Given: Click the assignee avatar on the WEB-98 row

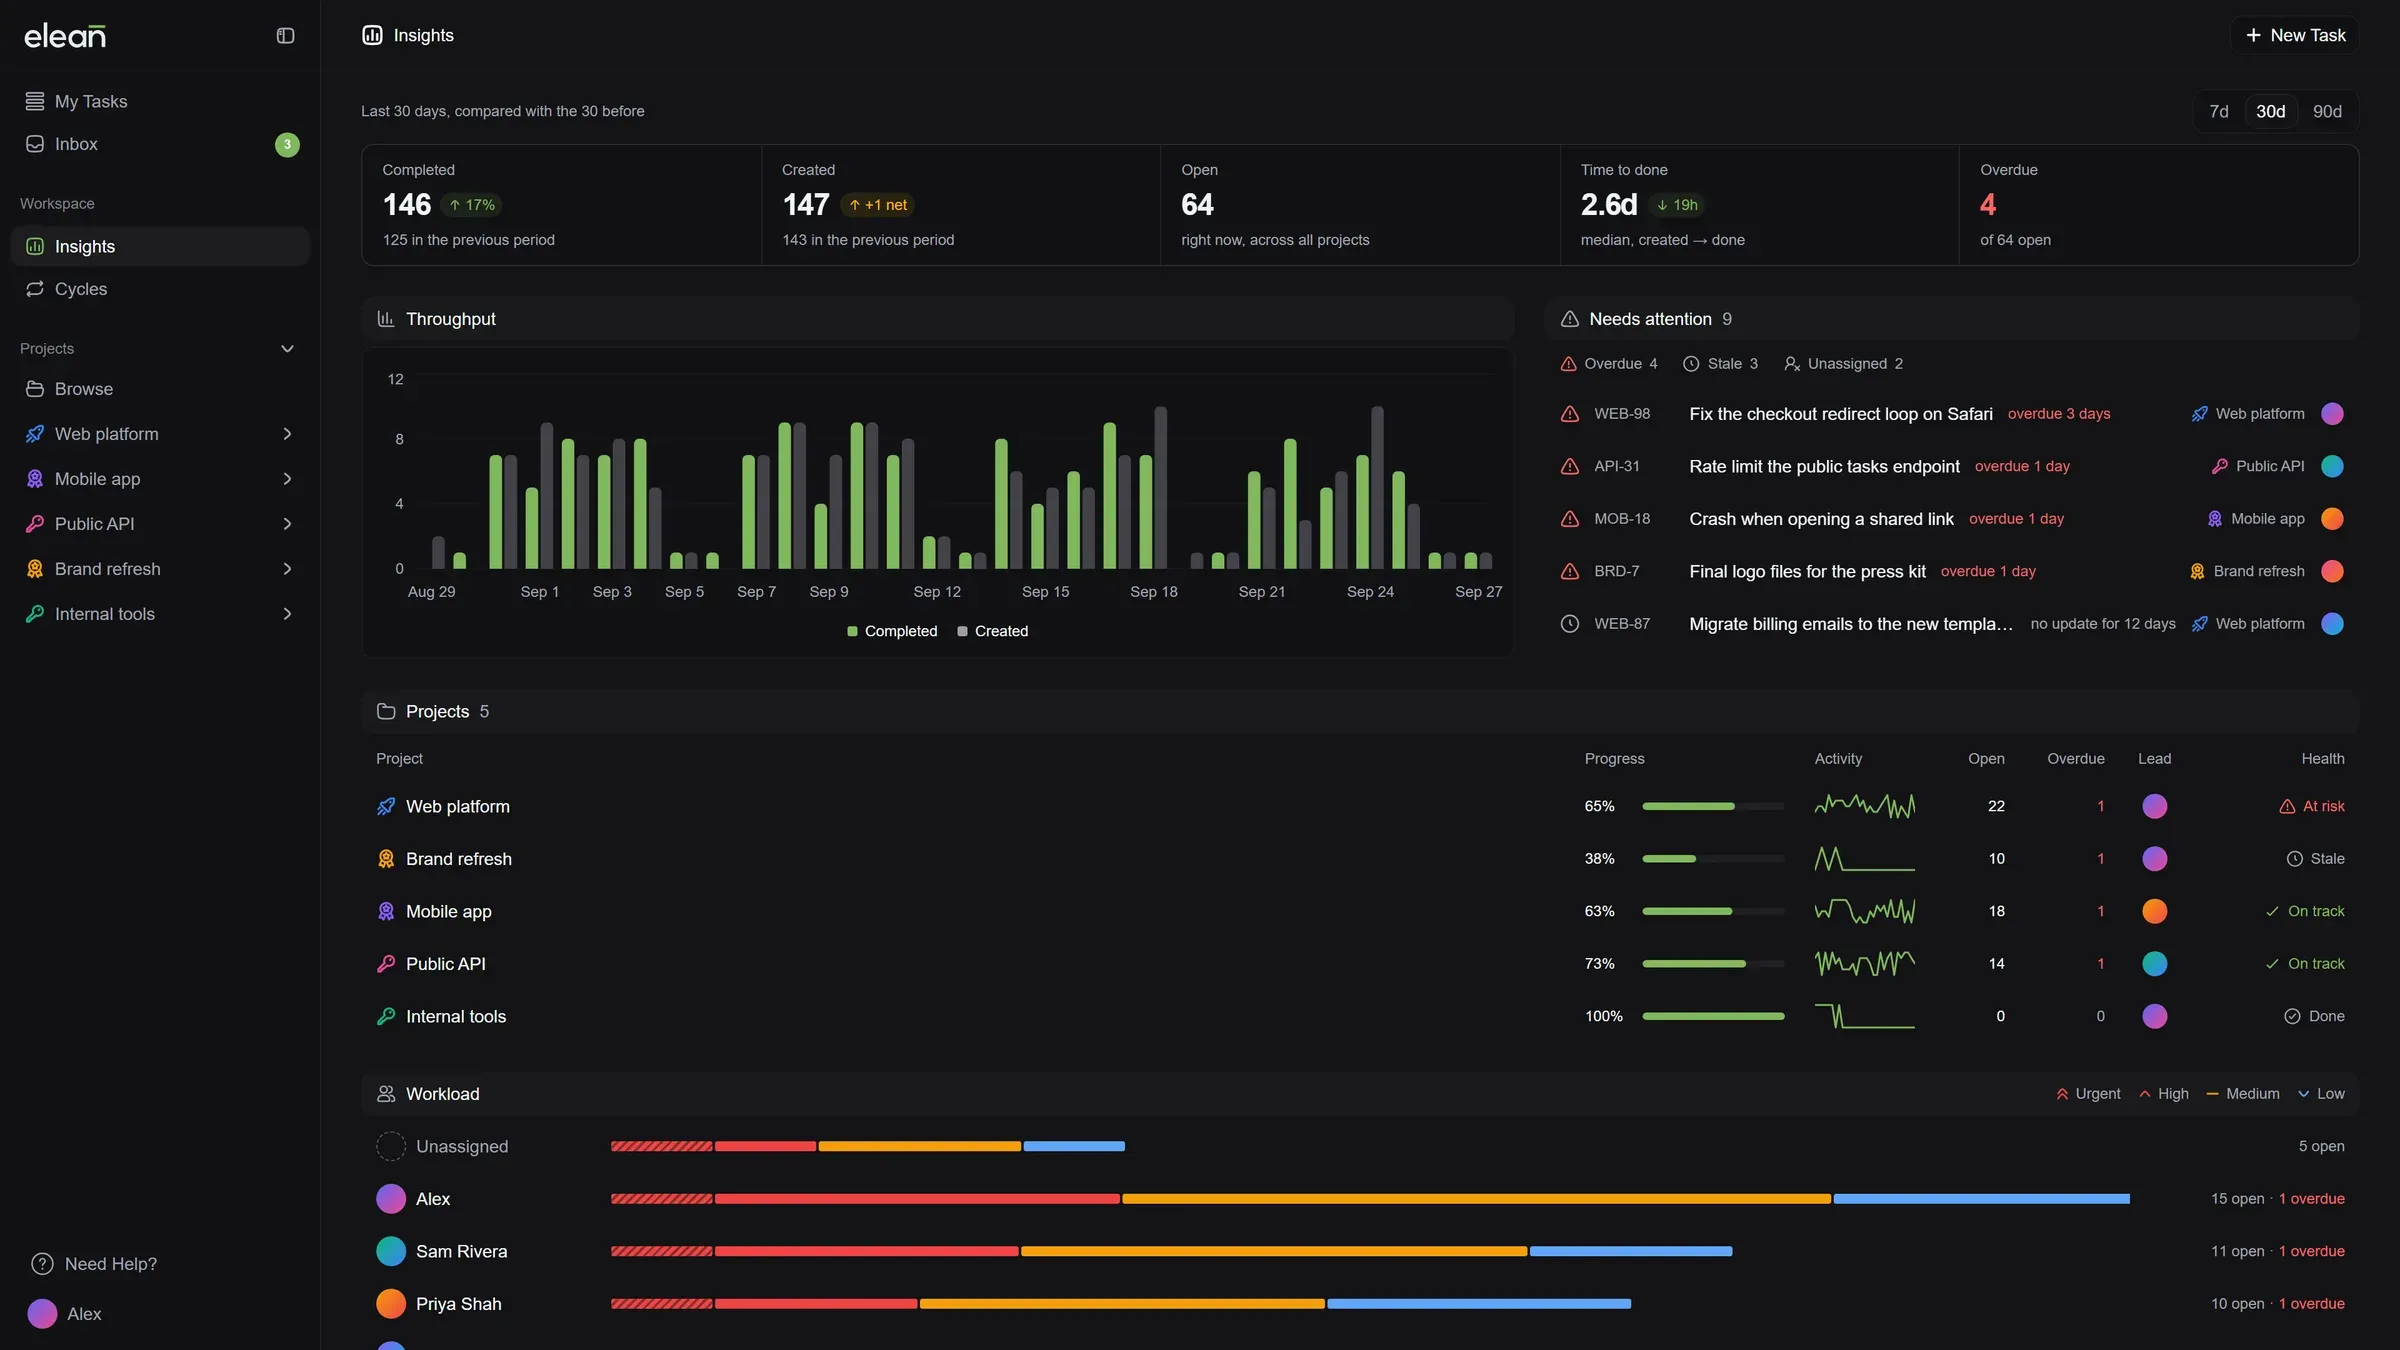Looking at the screenshot, I should pyautogui.click(x=2332, y=414).
